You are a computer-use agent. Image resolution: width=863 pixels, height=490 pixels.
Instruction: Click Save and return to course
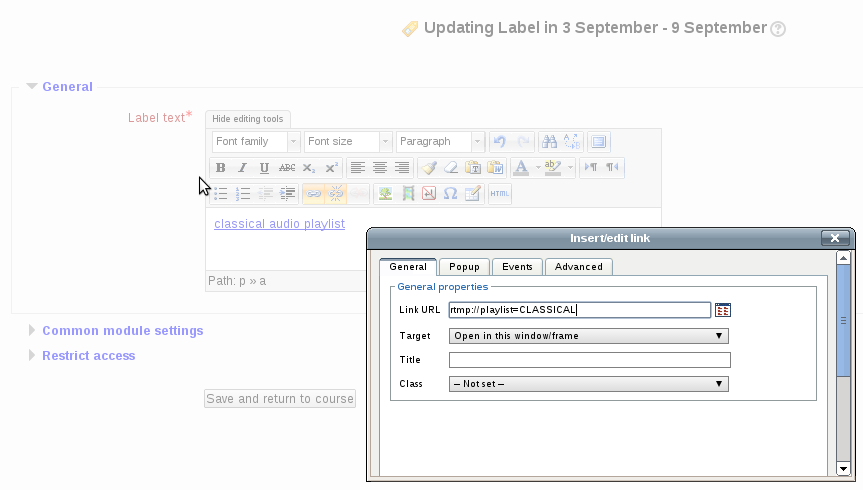point(280,399)
